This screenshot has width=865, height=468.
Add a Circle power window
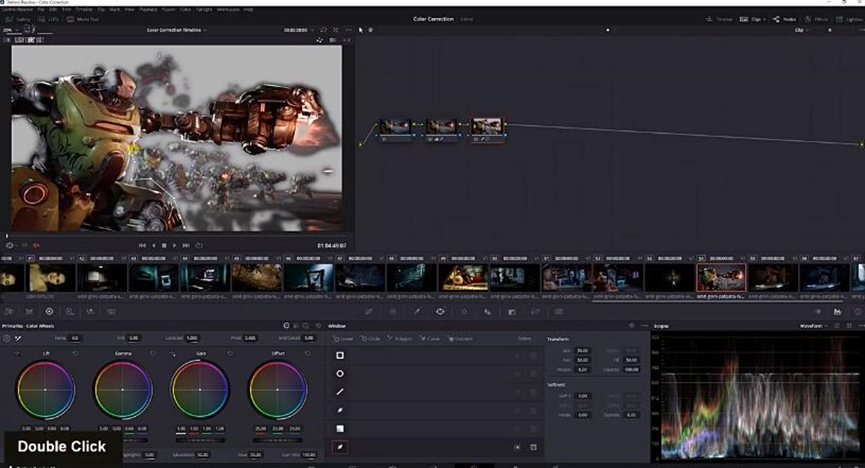click(370, 338)
